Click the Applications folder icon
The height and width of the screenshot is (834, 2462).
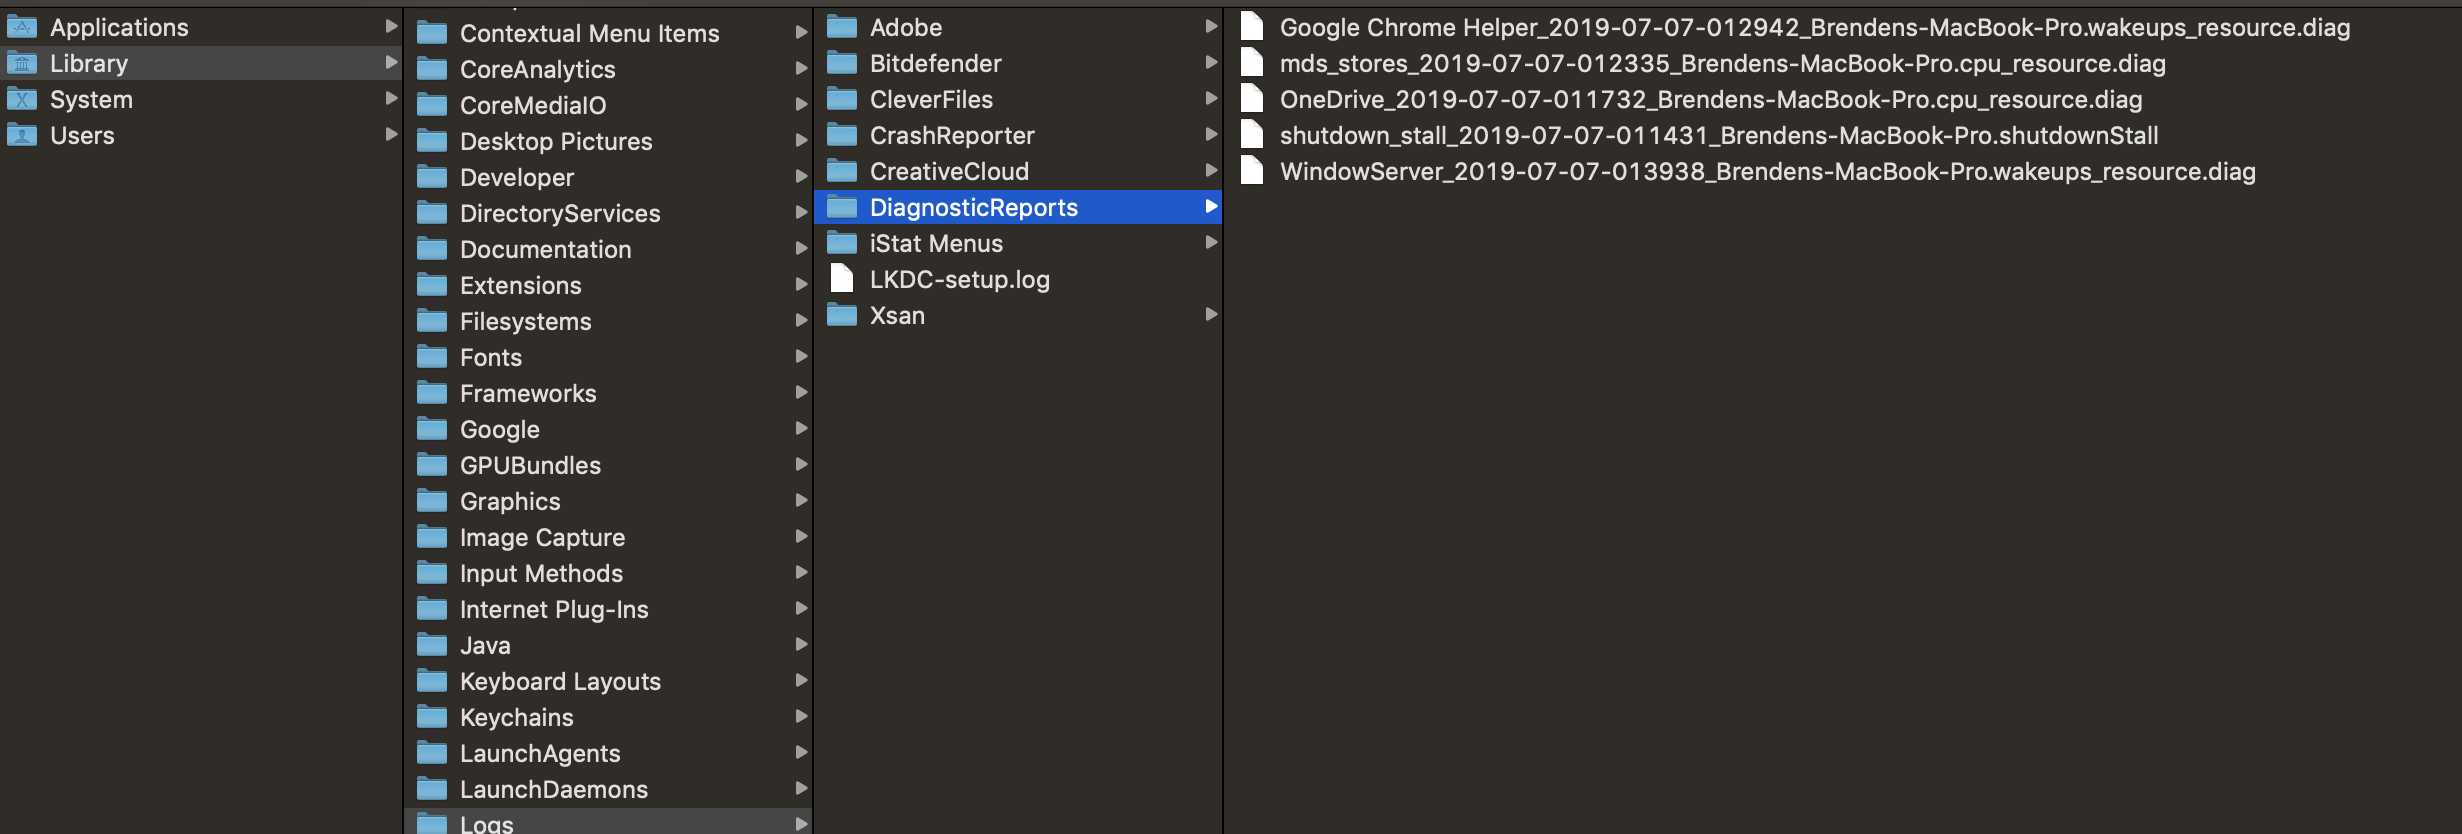[x=22, y=27]
